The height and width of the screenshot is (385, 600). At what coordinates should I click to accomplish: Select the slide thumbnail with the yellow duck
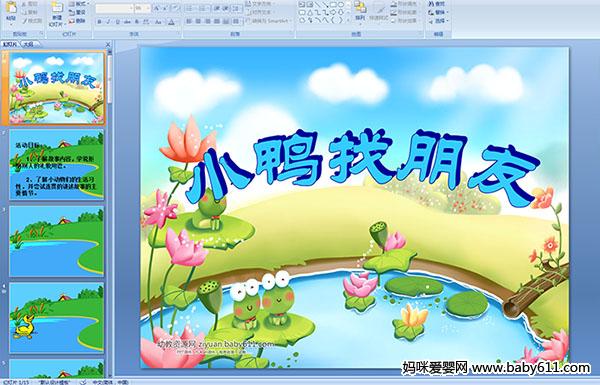tap(56, 317)
